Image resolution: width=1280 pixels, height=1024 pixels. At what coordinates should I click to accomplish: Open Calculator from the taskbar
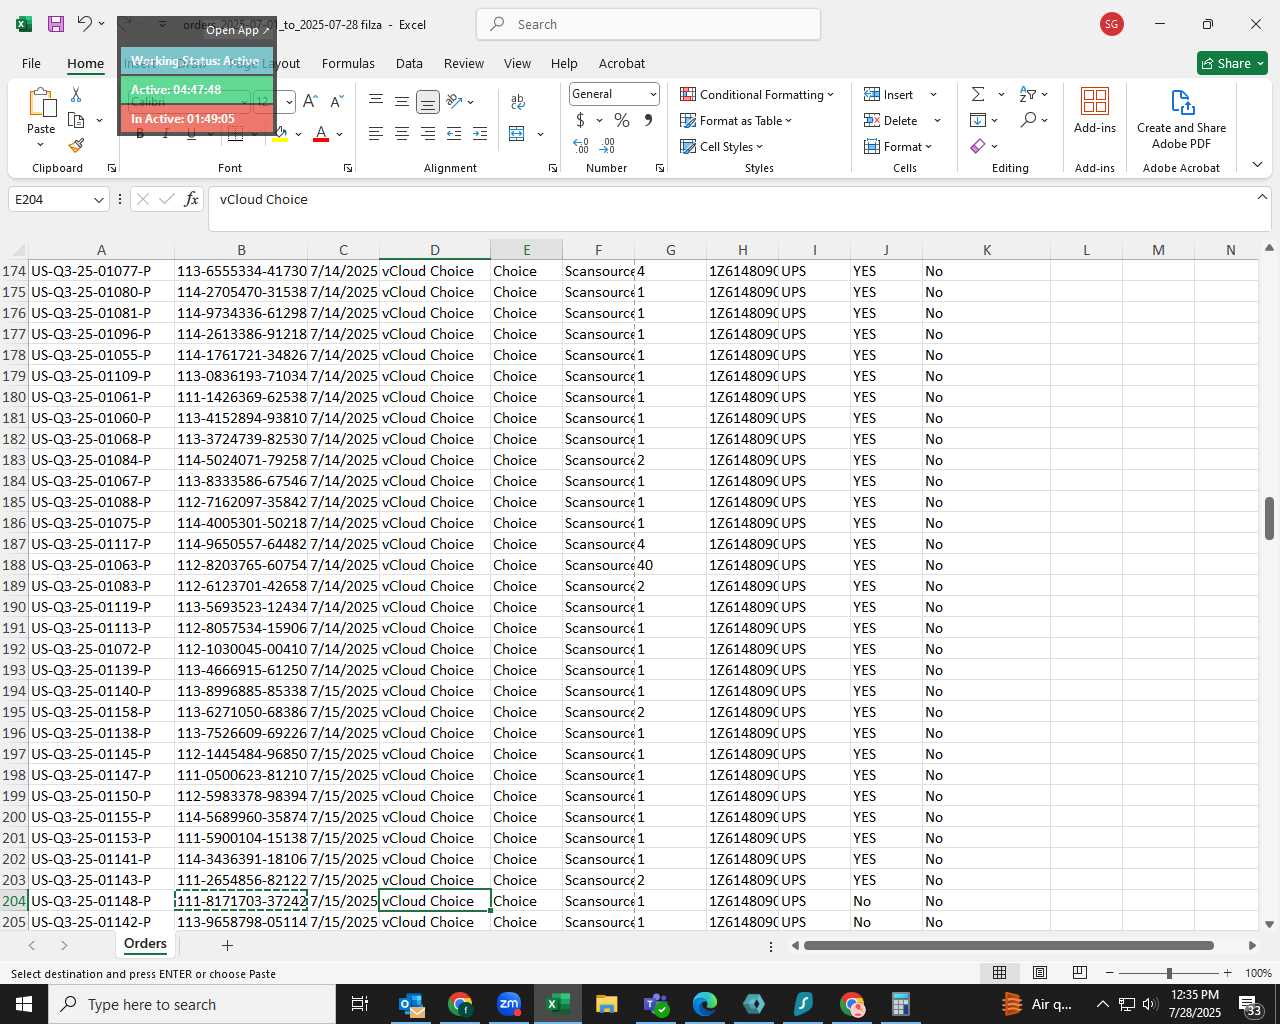click(901, 1004)
